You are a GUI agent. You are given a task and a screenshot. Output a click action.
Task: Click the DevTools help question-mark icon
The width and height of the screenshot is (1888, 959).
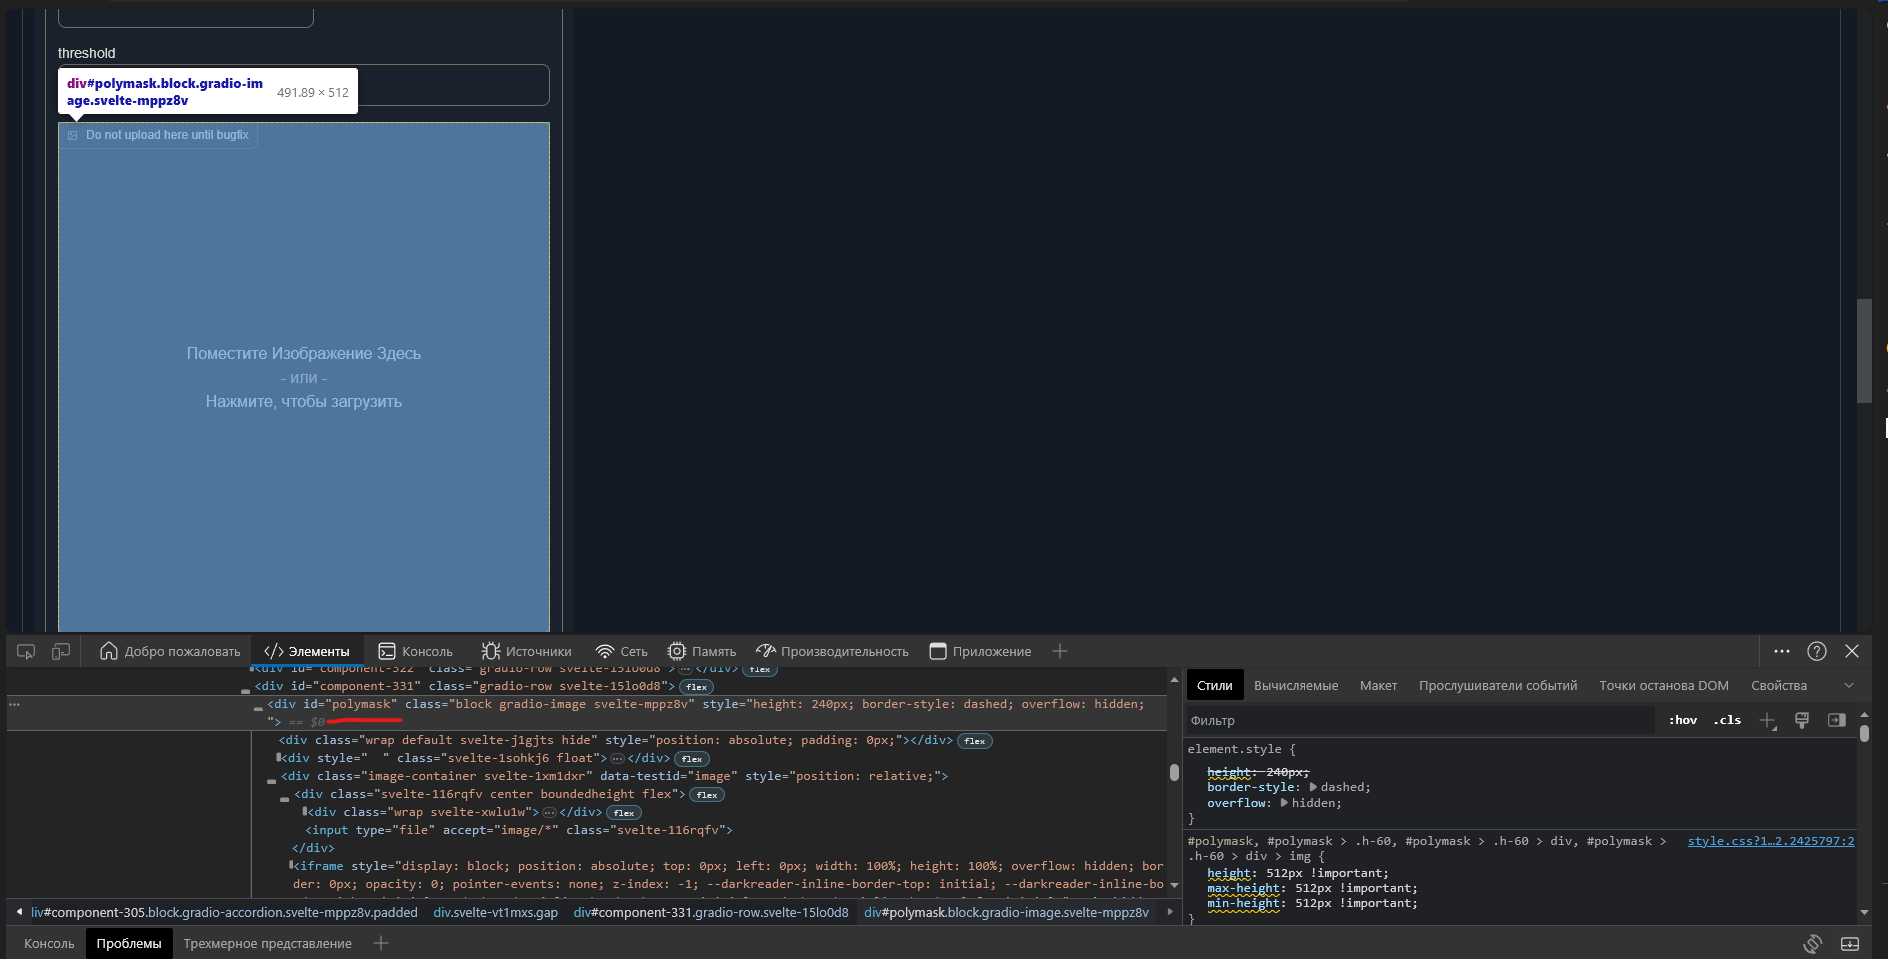1816,651
